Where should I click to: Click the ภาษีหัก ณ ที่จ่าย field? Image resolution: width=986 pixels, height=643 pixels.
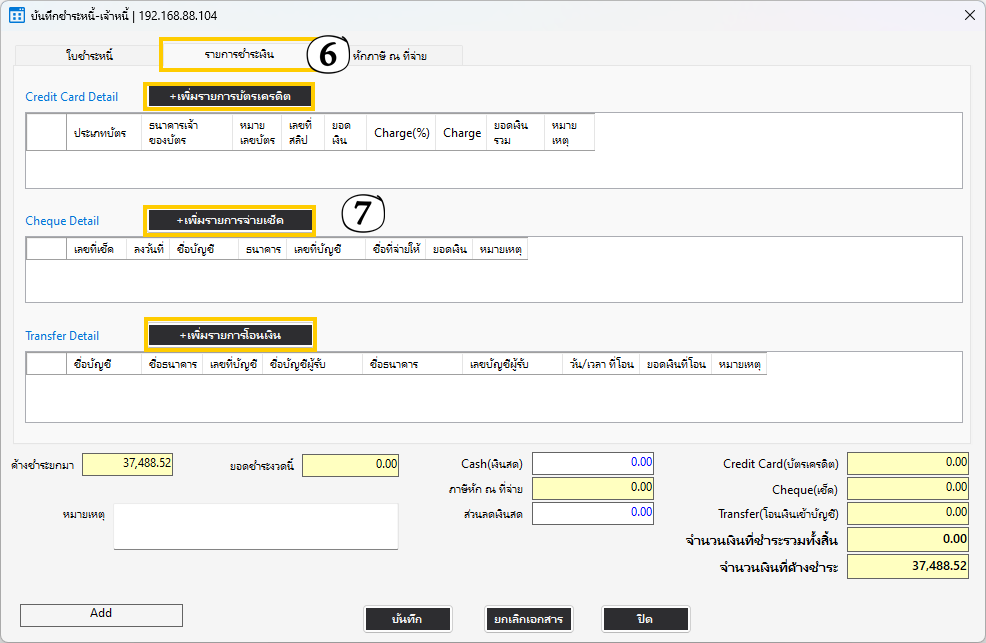point(592,488)
